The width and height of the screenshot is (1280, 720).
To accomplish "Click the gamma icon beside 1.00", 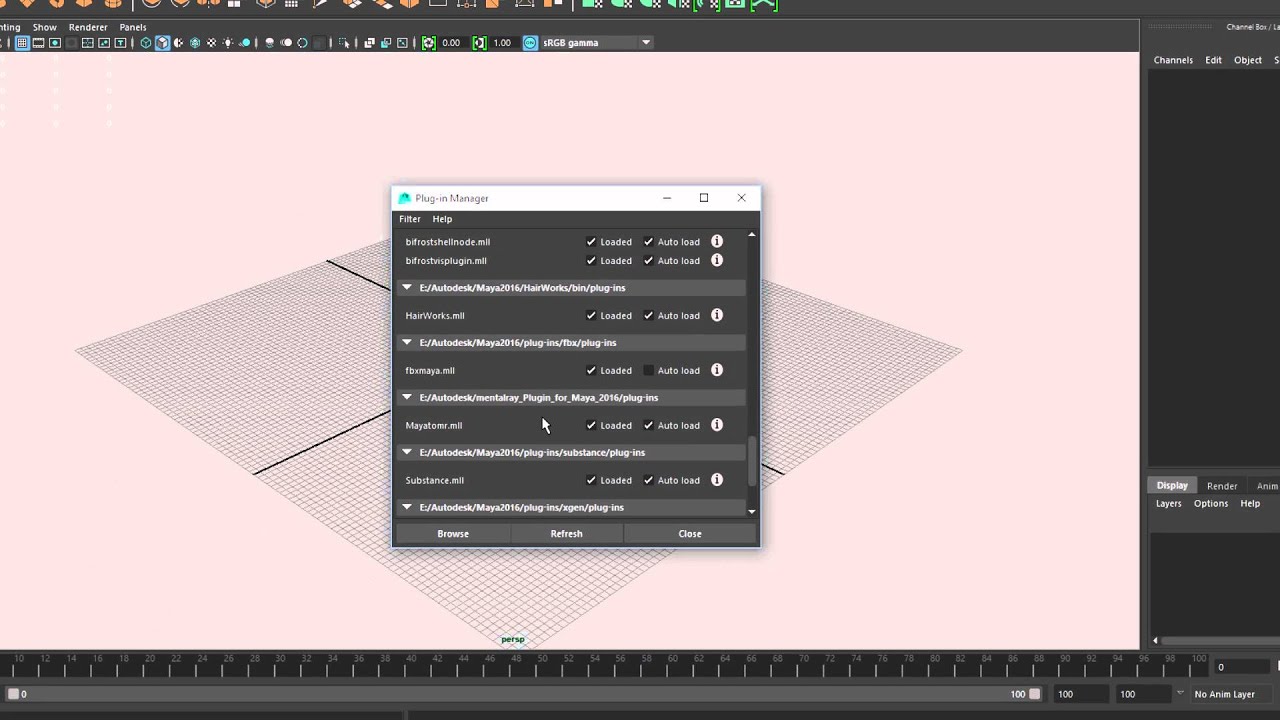I will [x=479, y=43].
